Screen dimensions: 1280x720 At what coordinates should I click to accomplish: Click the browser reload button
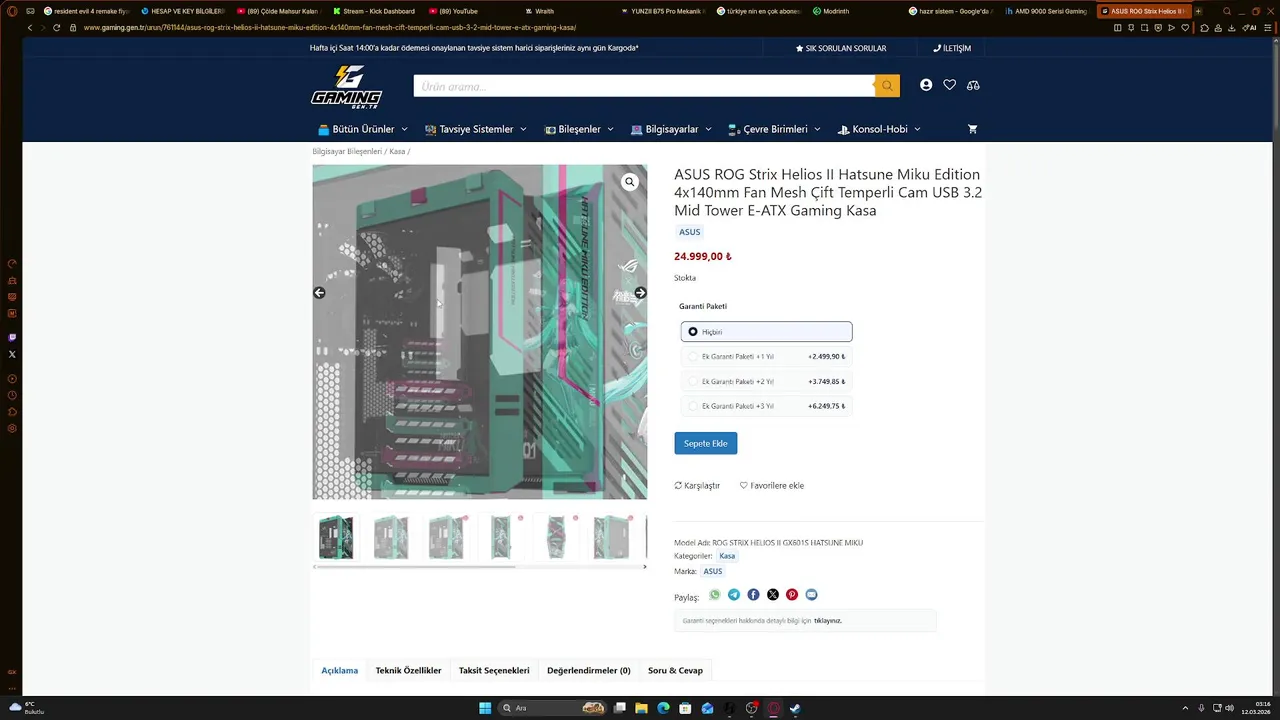[x=56, y=27]
